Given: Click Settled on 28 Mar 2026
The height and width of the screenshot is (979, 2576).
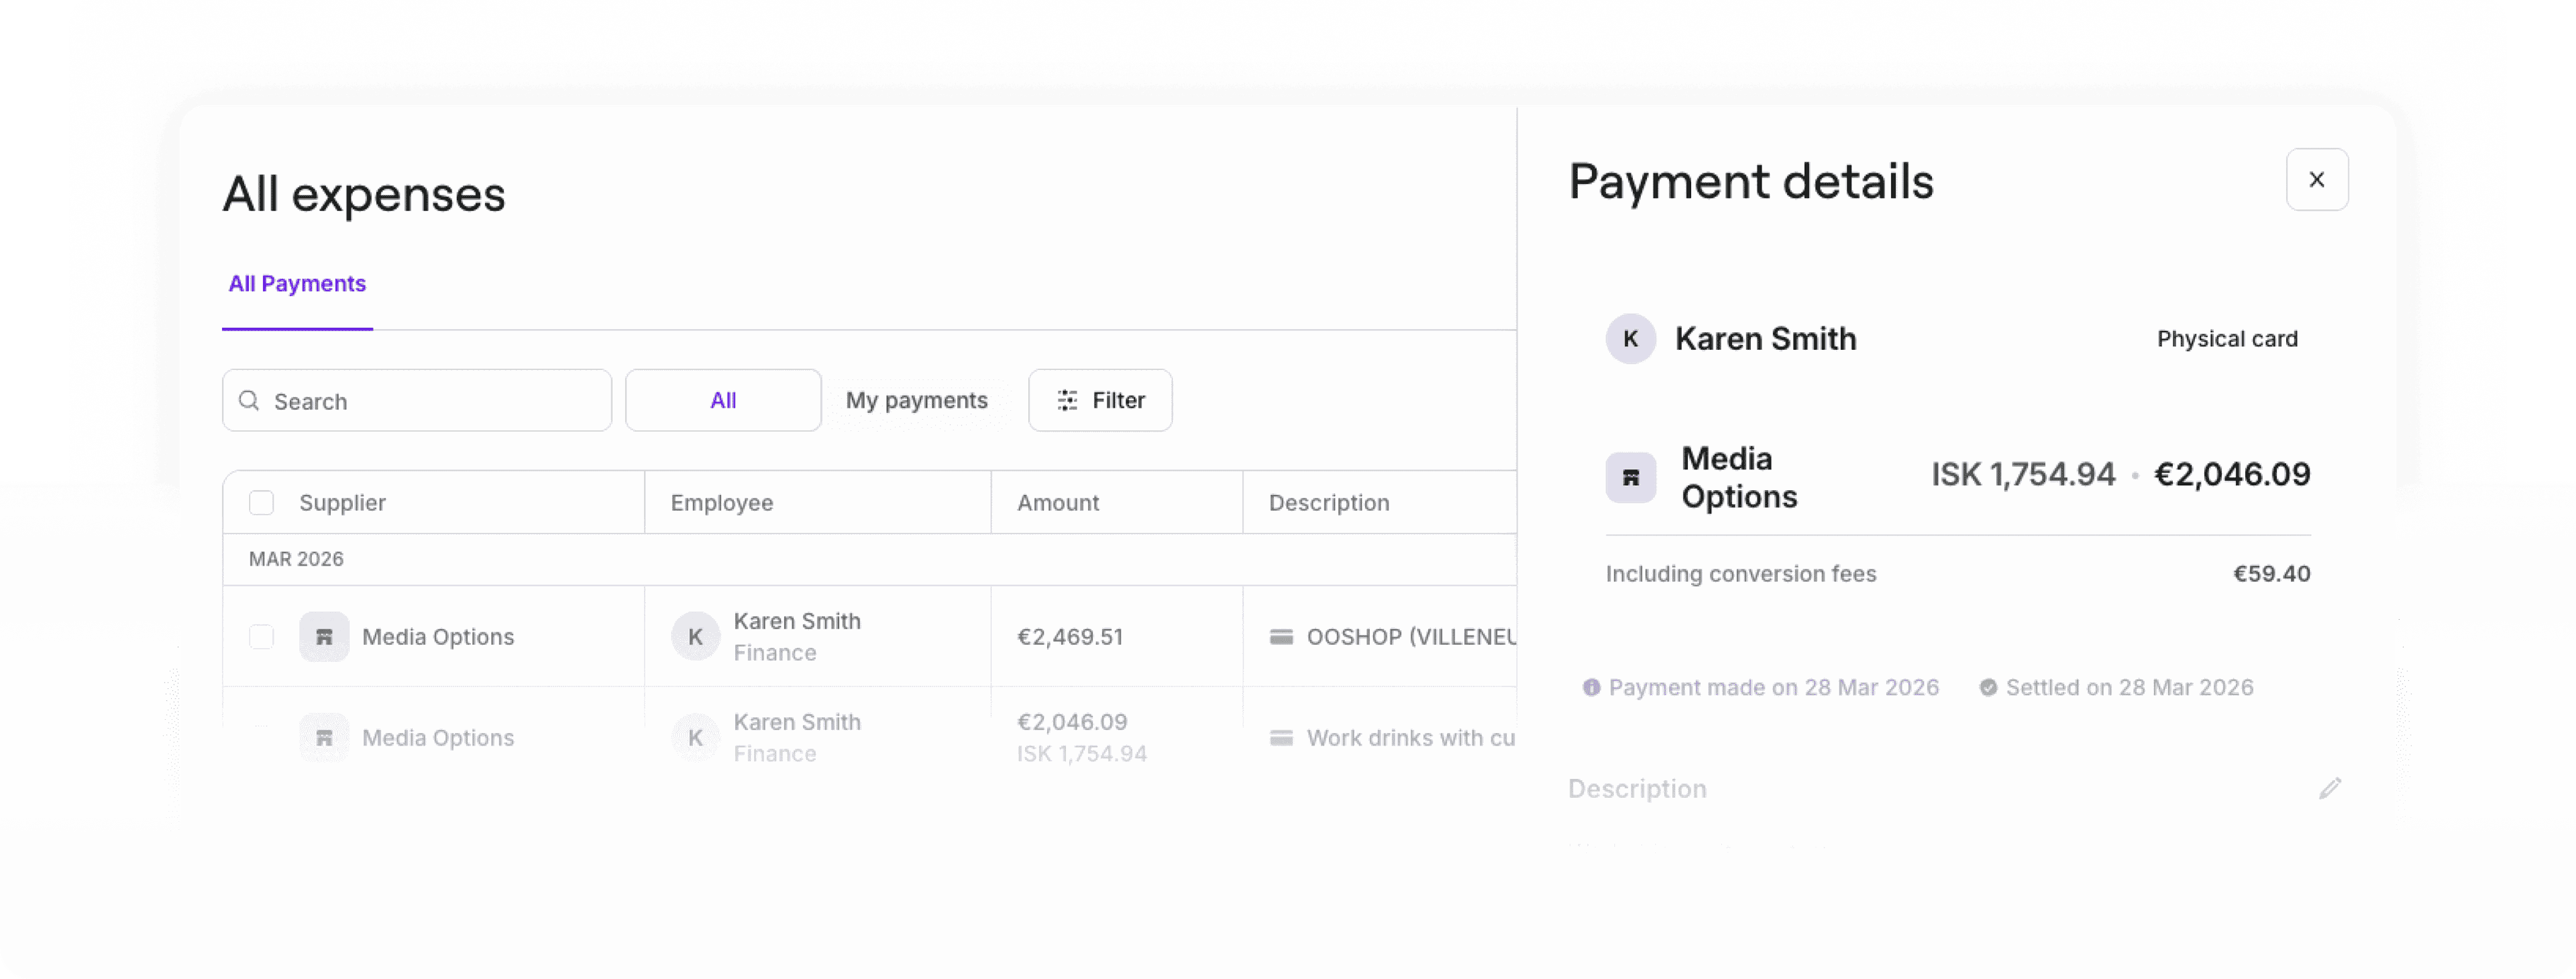Looking at the screenshot, I should click(2129, 688).
